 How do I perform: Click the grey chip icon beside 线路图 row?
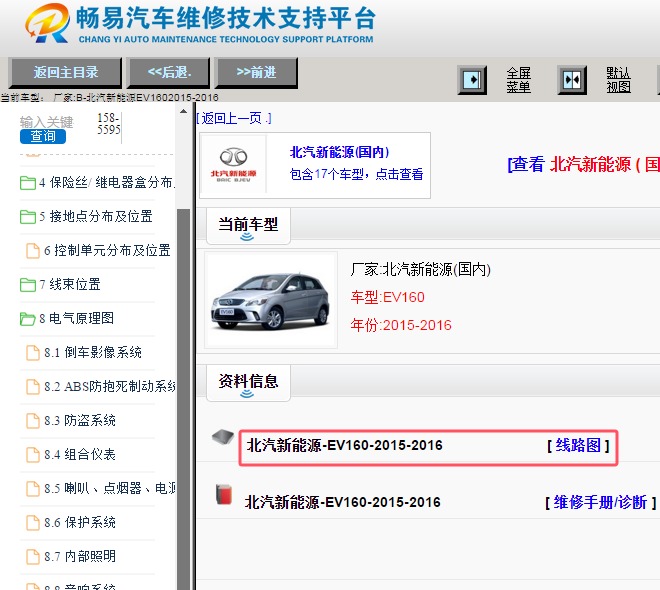tap(223, 437)
